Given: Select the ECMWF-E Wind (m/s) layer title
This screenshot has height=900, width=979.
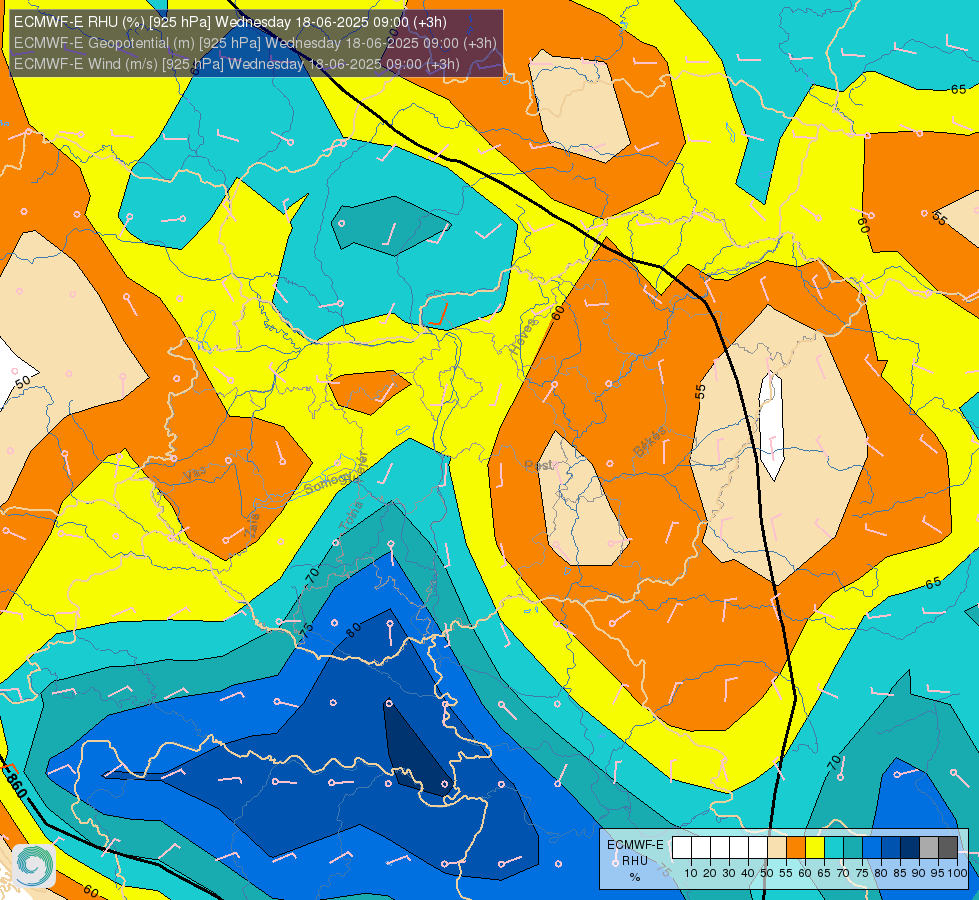Looking at the screenshot, I should (x=237, y=64).
